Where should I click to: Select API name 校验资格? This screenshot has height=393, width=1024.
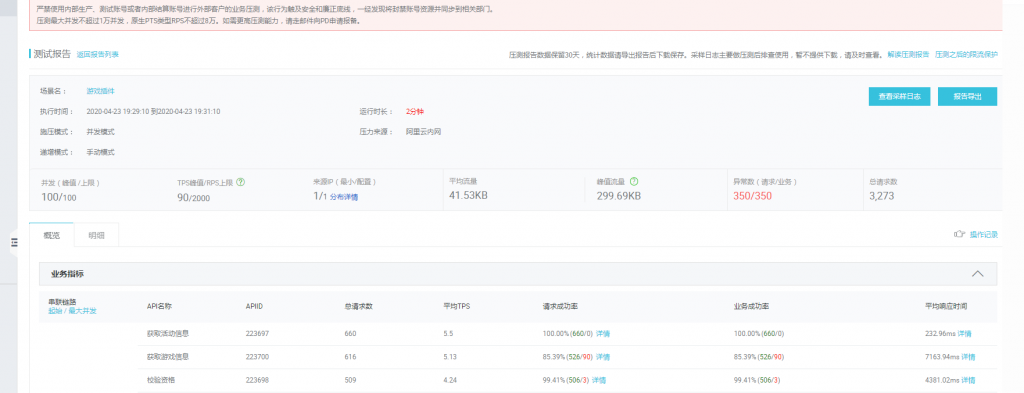[x=161, y=381]
